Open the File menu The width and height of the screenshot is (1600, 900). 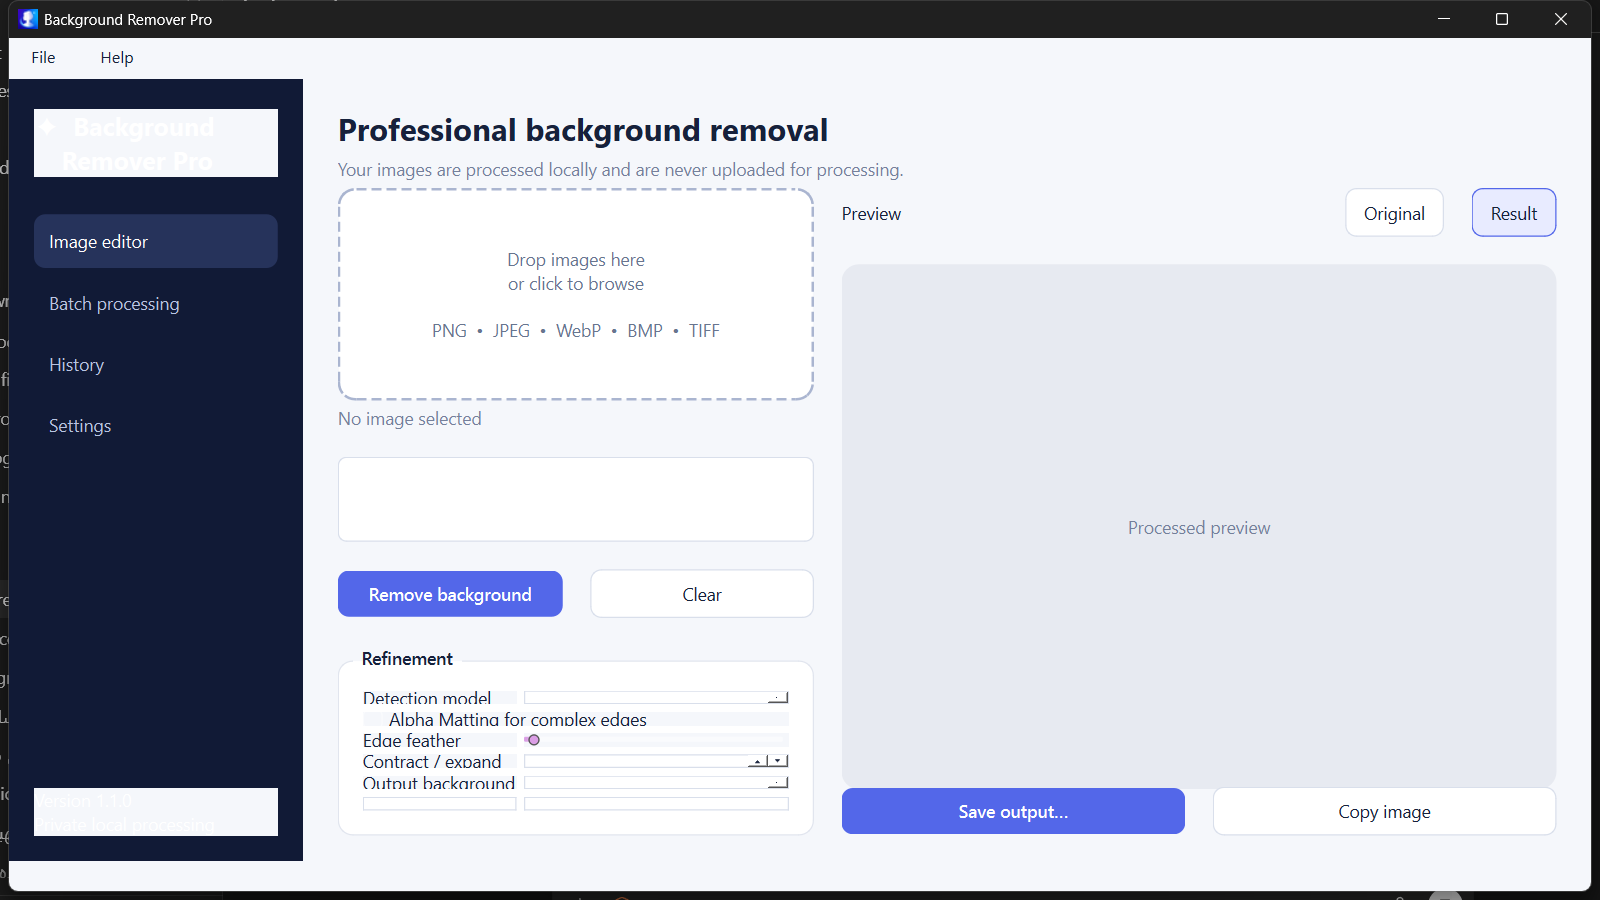(x=43, y=57)
